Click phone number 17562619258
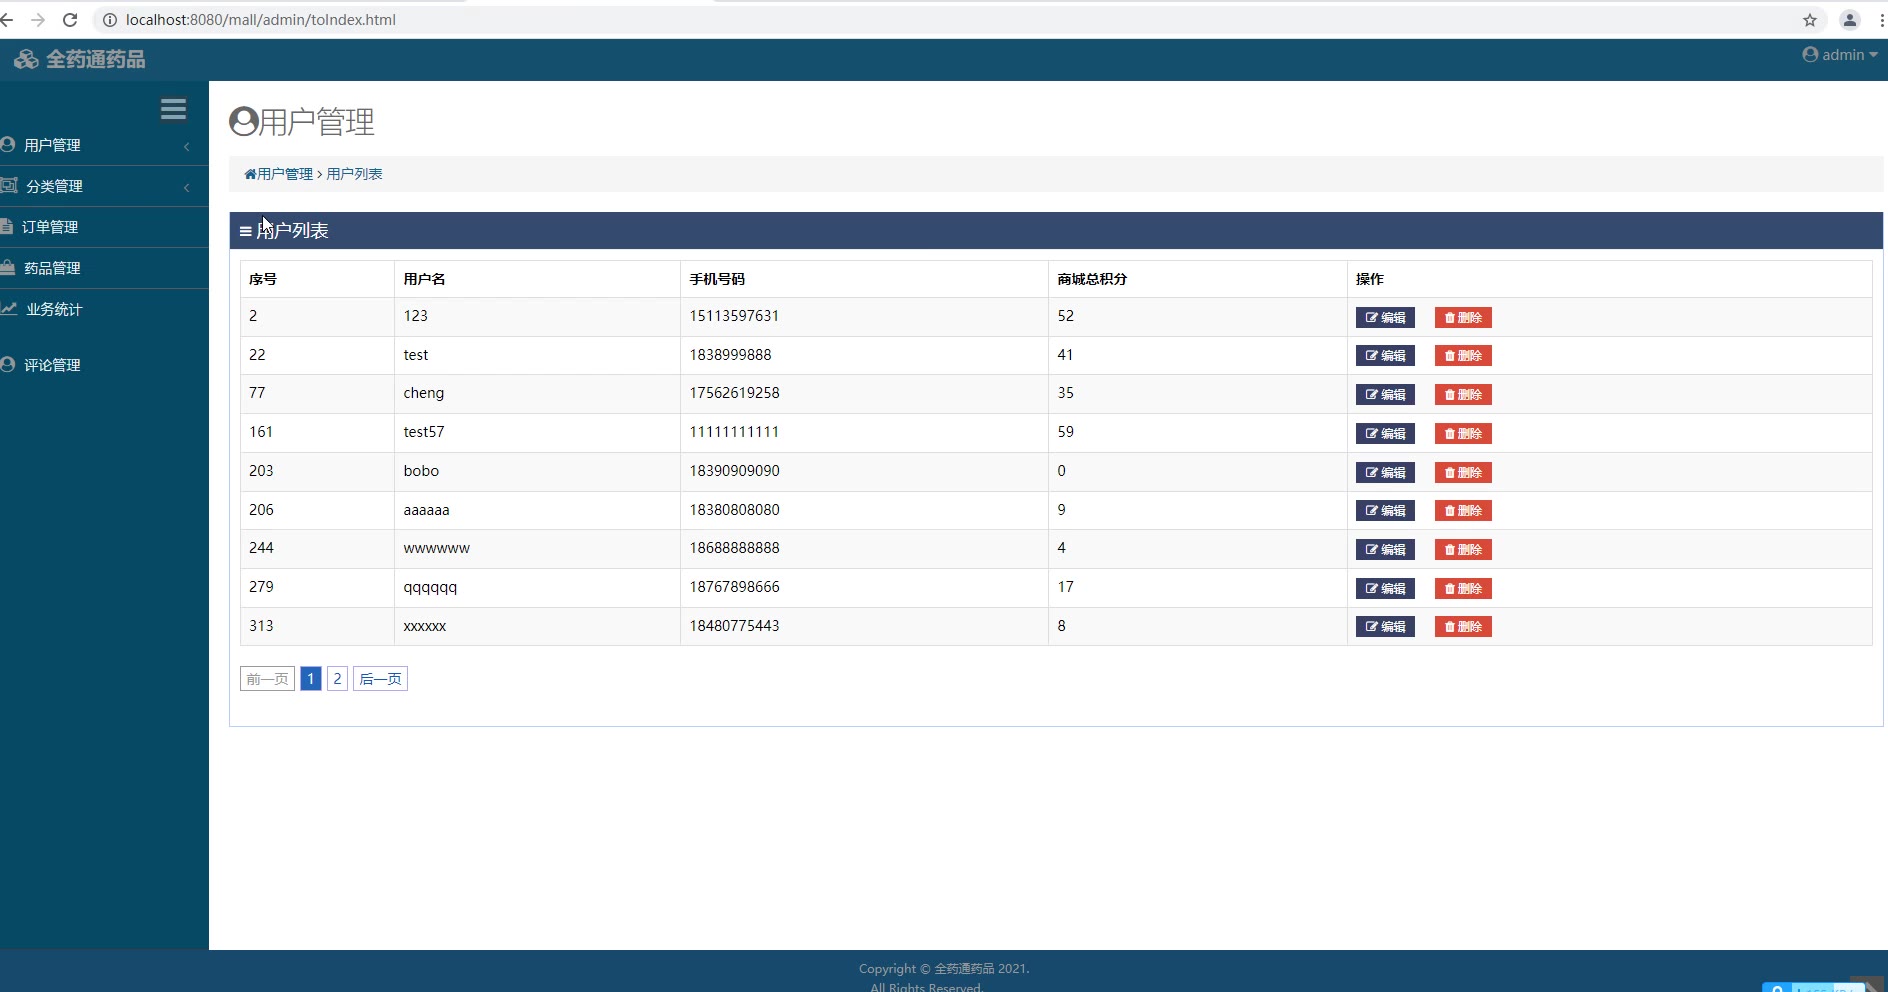The height and width of the screenshot is (992, 1888). [734, 393]
